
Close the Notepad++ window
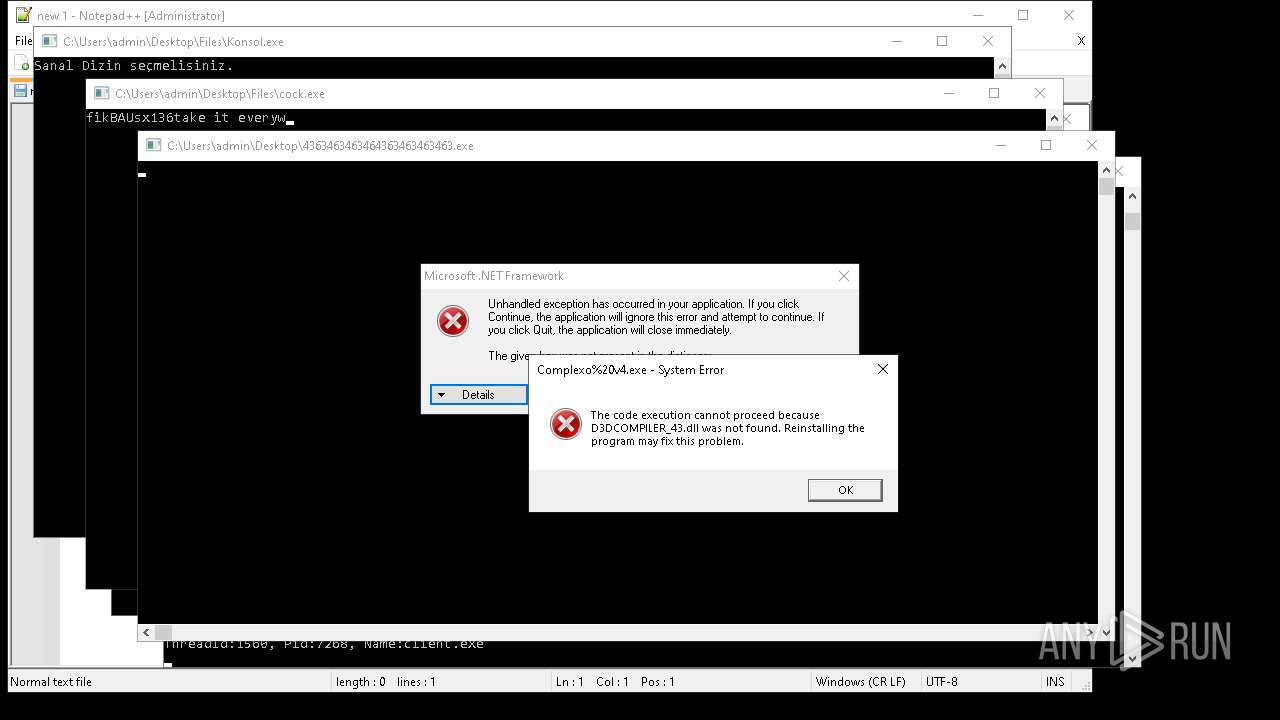pyautogui.click(x=1069, y=15)
